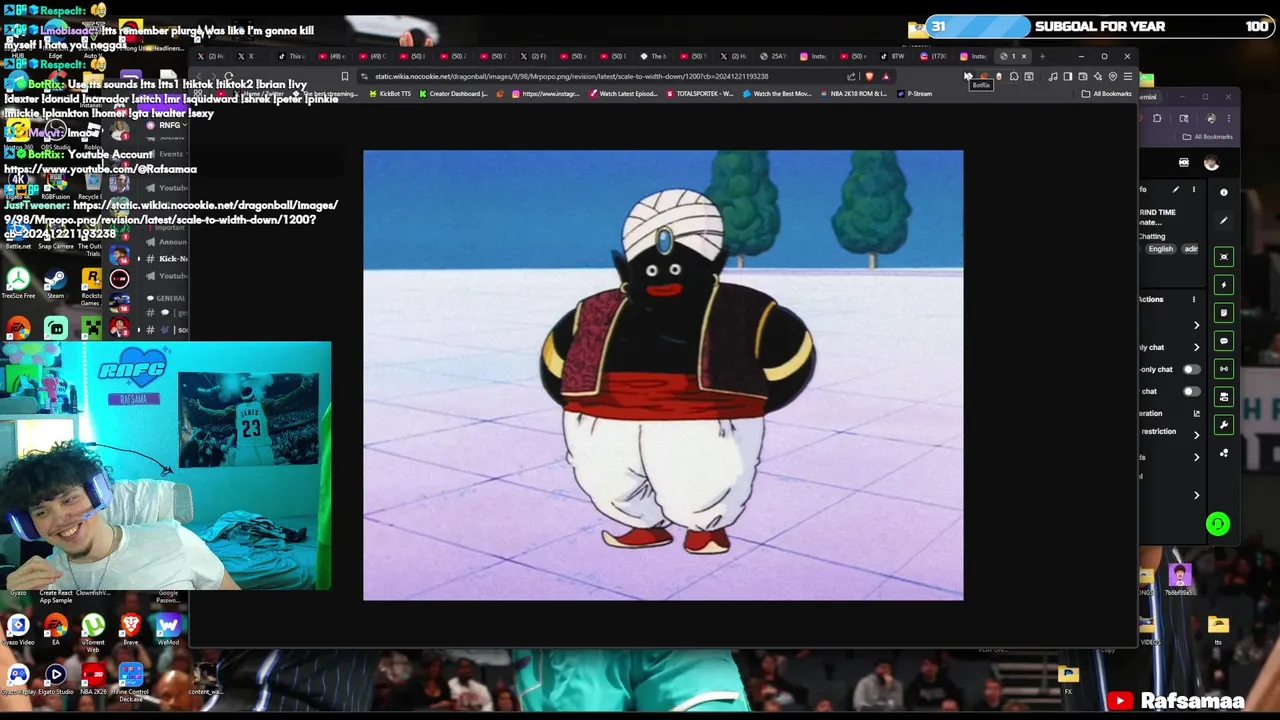Open the Watch Latest Episodes bookmark
This screenshot has width=1280, height=720.
pyautogui.click(x=624, y=94)
